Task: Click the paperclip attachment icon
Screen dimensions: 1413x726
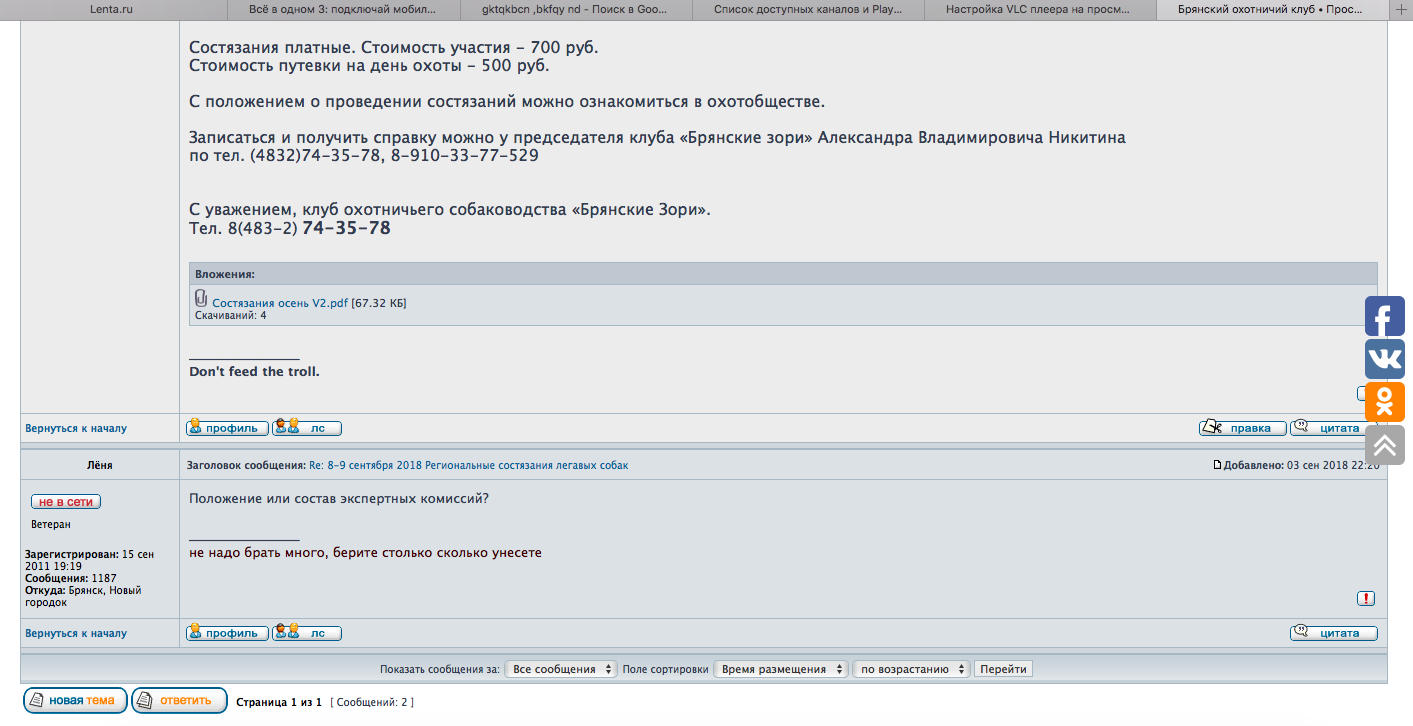Action: [201, 298]
